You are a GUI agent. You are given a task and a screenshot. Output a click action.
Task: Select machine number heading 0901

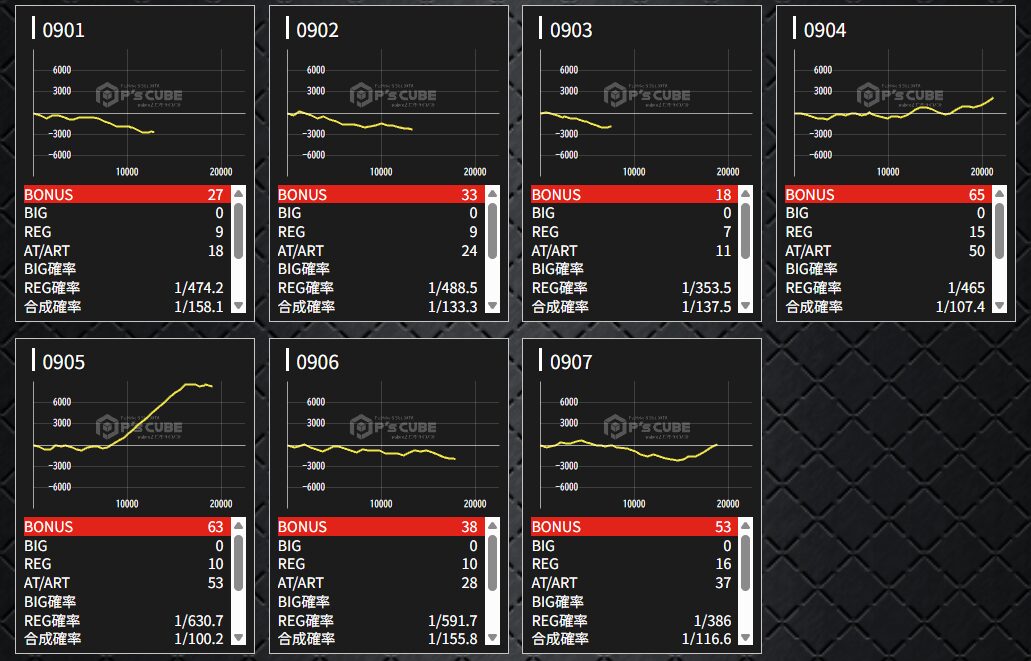(x=63, y=30)
